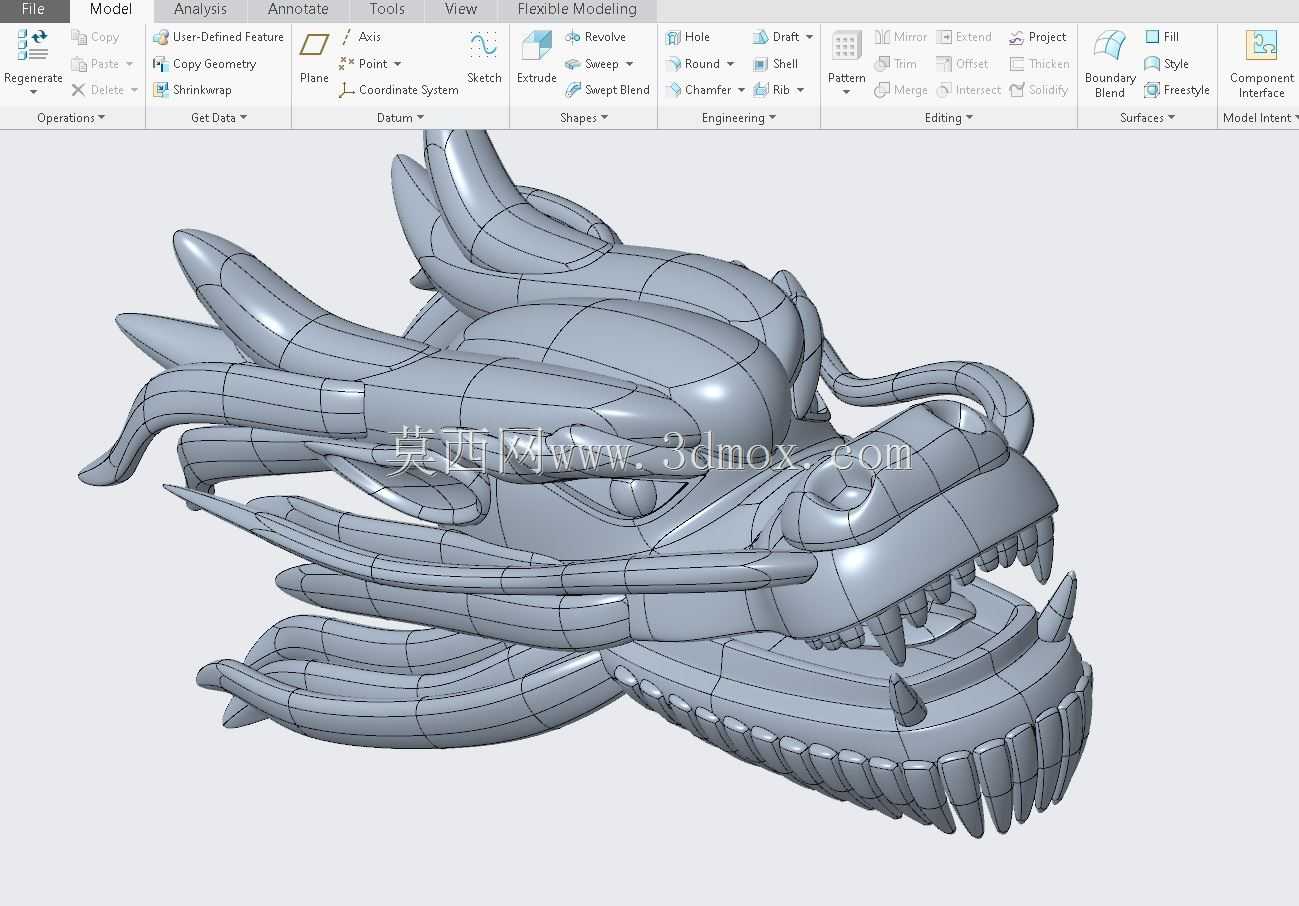Click the Fill surface tool
The height and width of the screenshot is (906, 1299).
1162,37
